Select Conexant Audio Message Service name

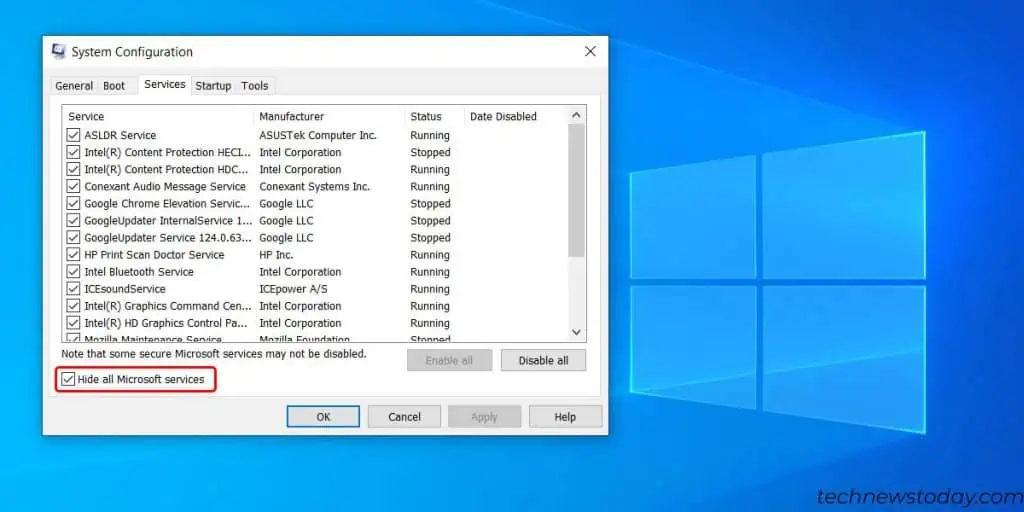coord(165,186)
